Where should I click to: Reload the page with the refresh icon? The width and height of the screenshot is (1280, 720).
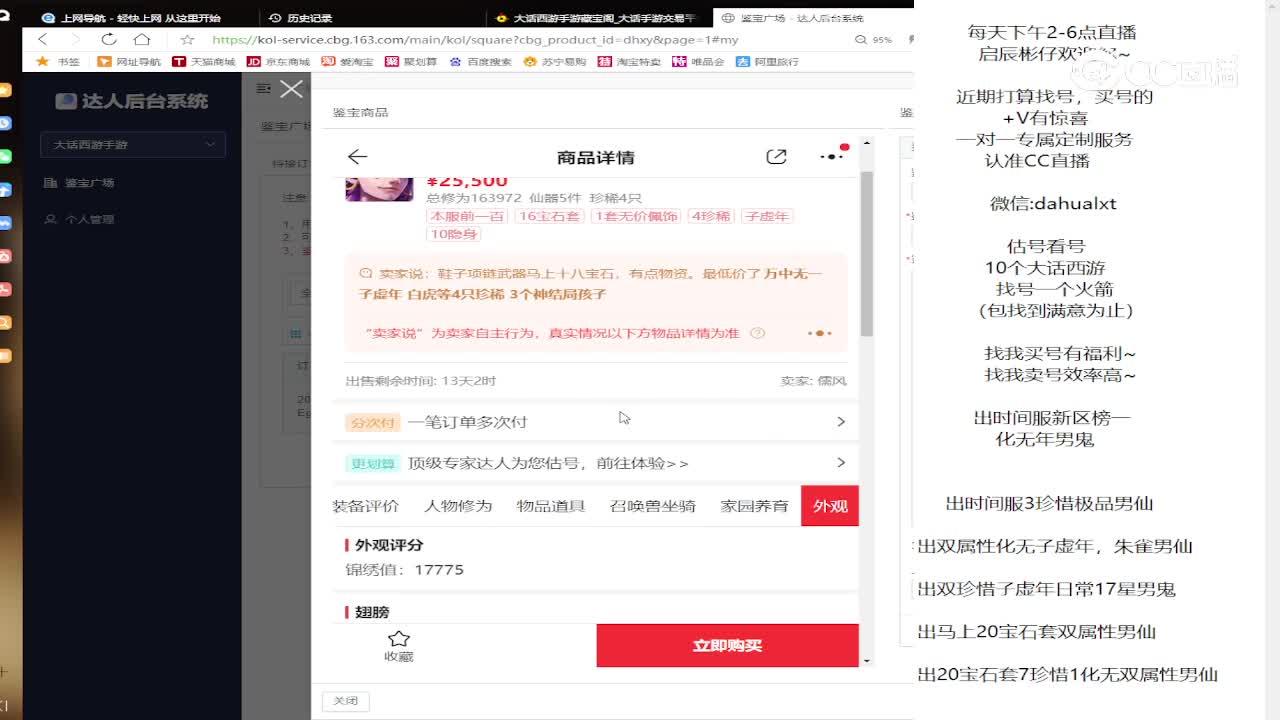(x=109, y=39)
